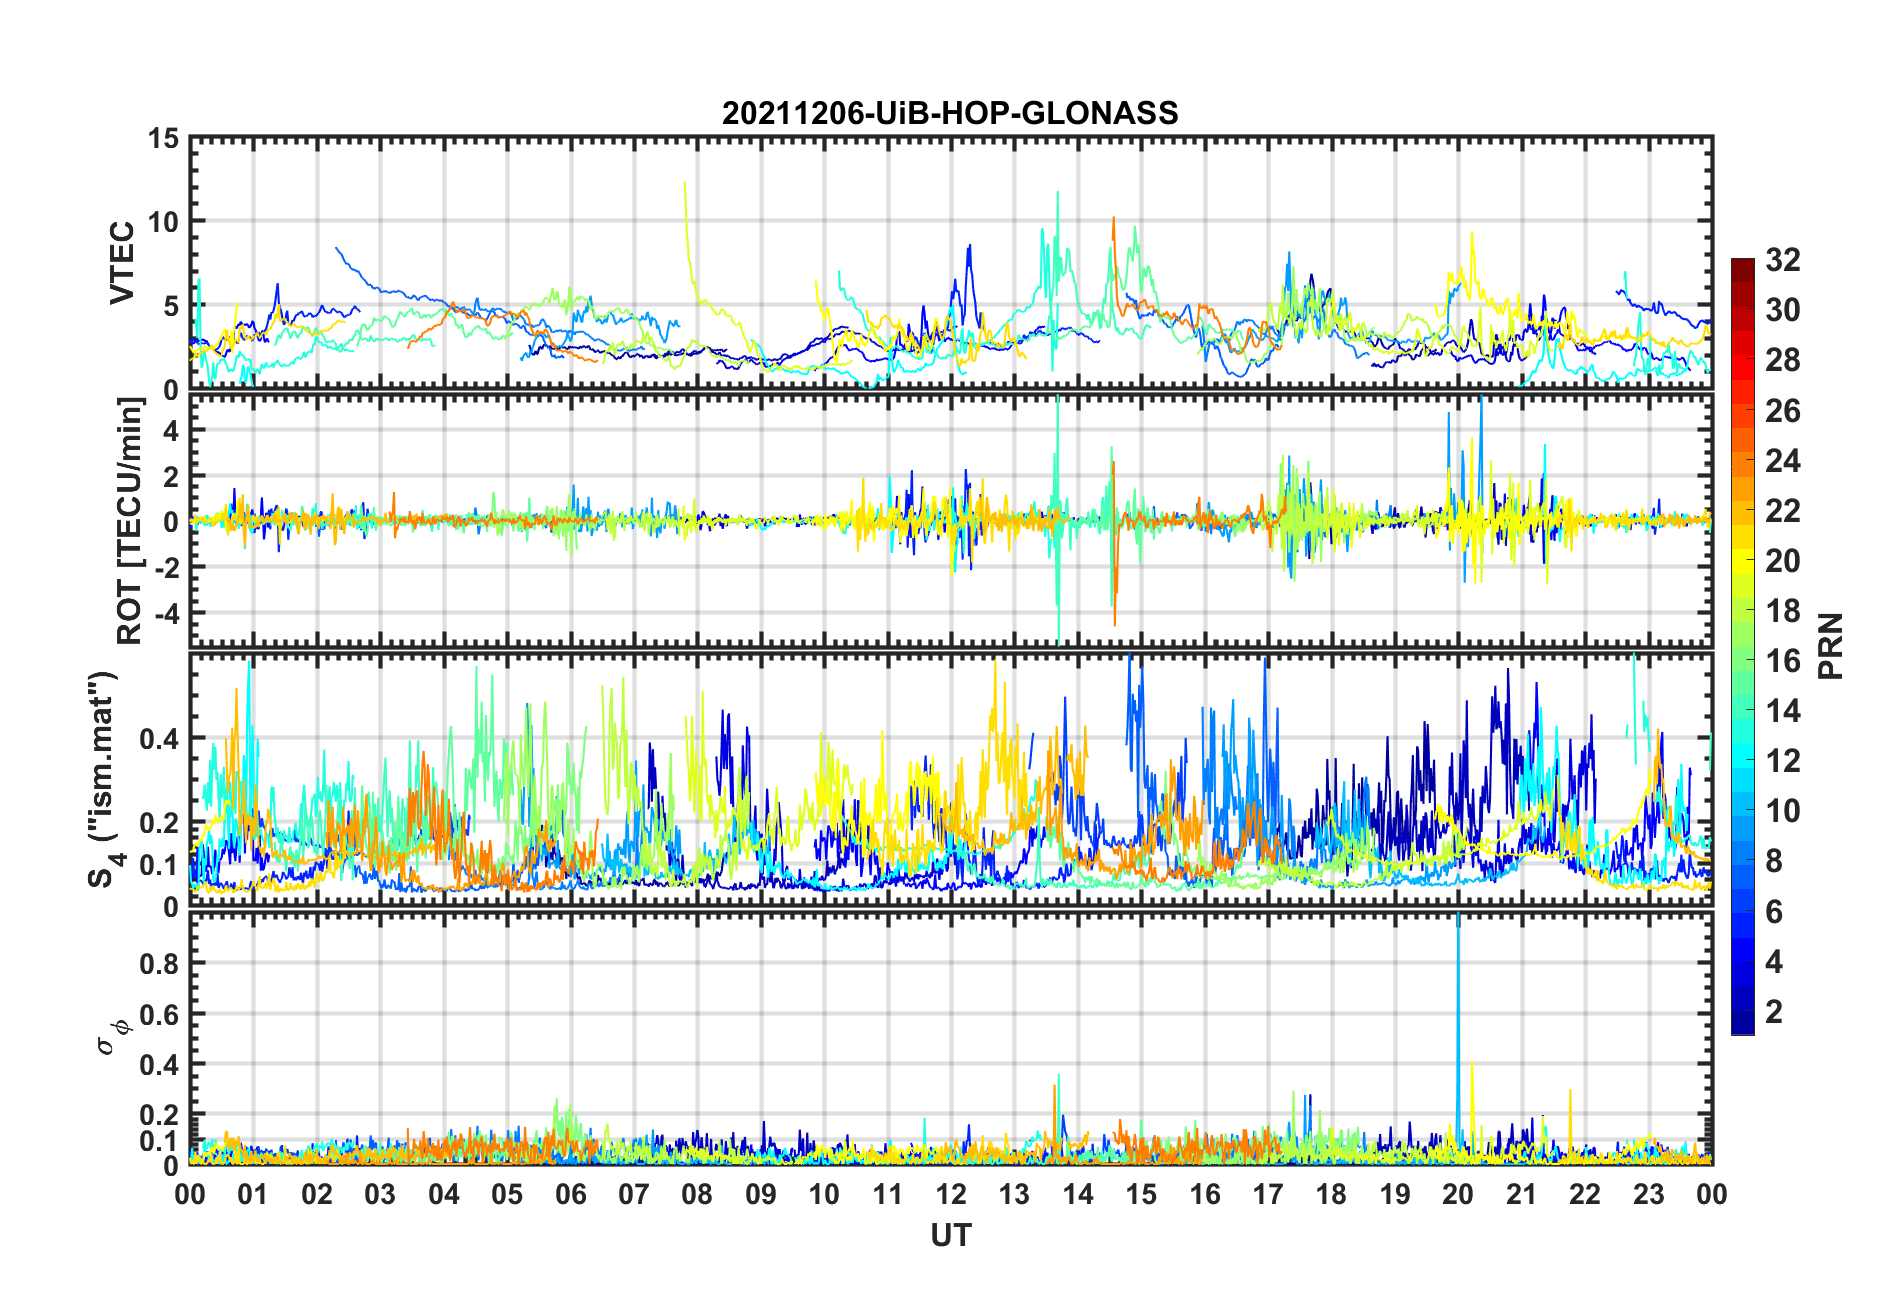1902x1292 pixels.
Task: Click ROT axis tick label -4
Action: click(x=165, y=612)
